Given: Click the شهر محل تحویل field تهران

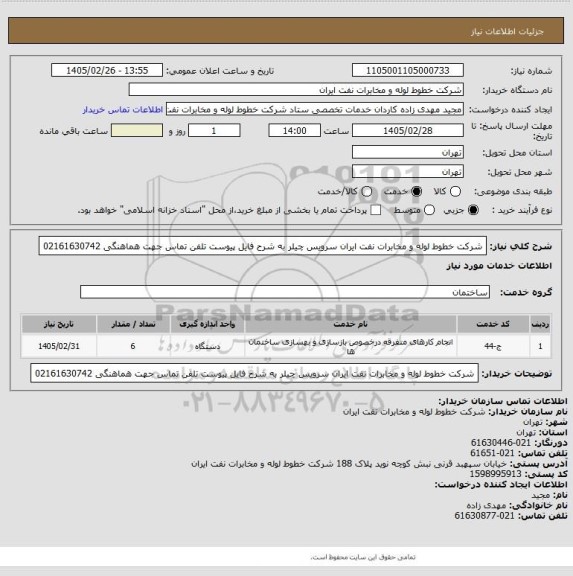Looking at the screenshot, I should [408, 172].
